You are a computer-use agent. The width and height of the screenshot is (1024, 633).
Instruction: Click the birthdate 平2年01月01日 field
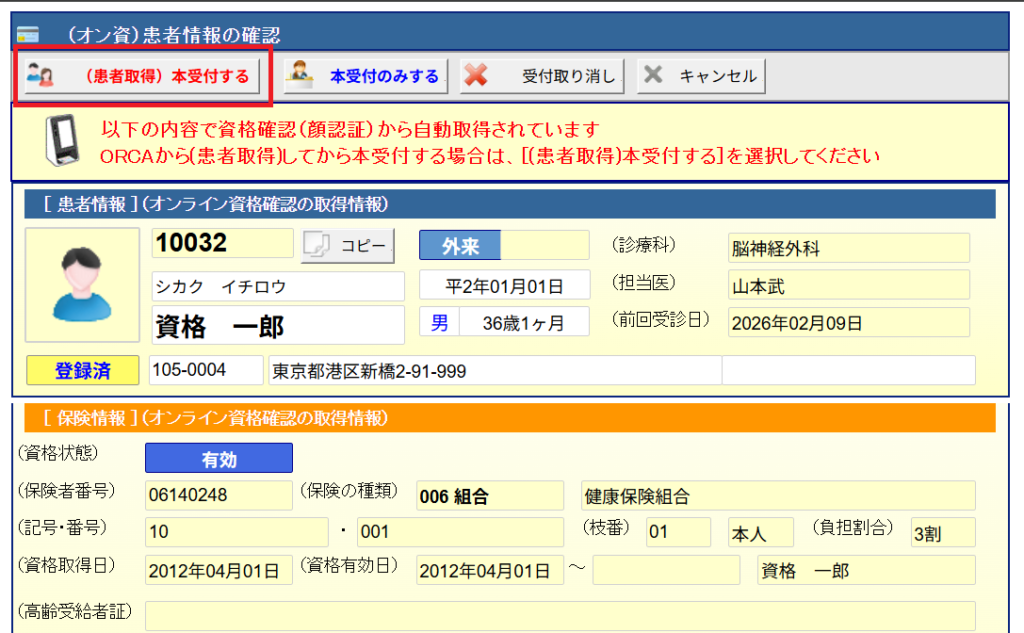point(504,286)
